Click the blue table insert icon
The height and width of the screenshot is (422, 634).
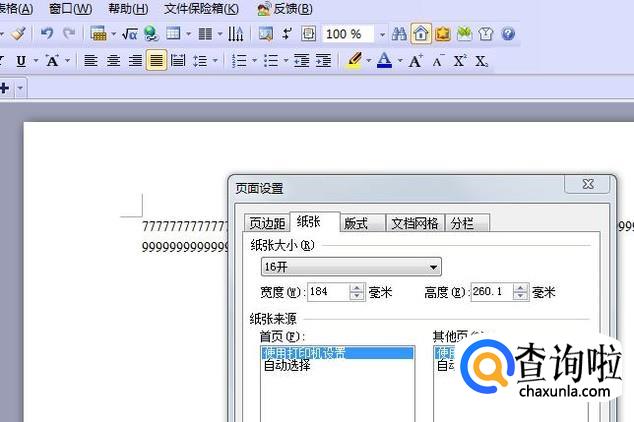(x=173, y=34)
